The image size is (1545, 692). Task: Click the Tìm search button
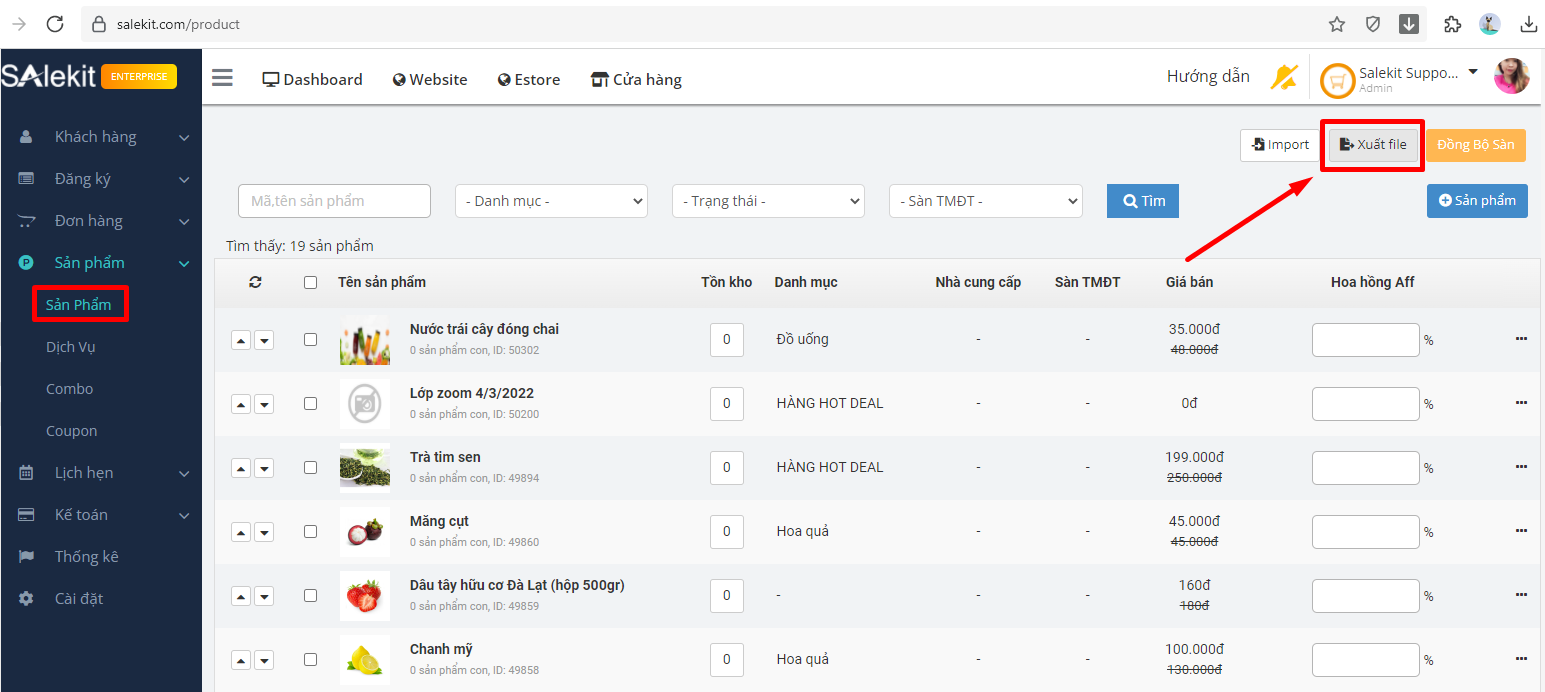[x=1143, y=201]
